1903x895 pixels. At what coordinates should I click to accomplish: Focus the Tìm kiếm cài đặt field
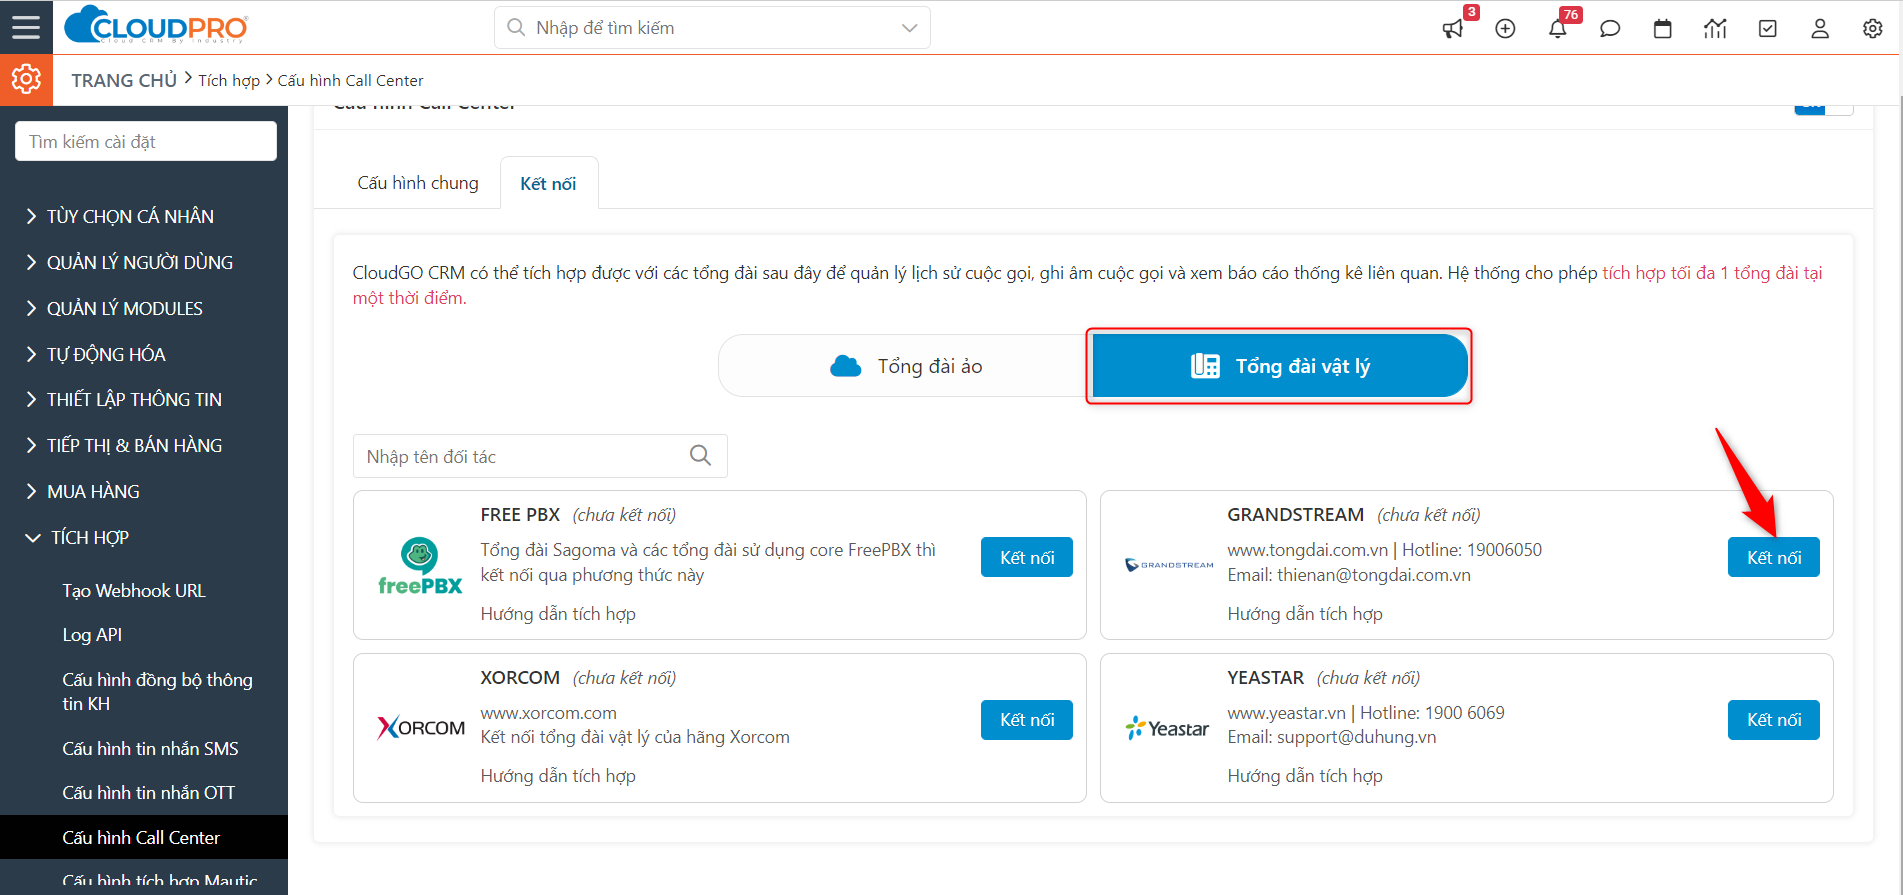coord(146,141)
